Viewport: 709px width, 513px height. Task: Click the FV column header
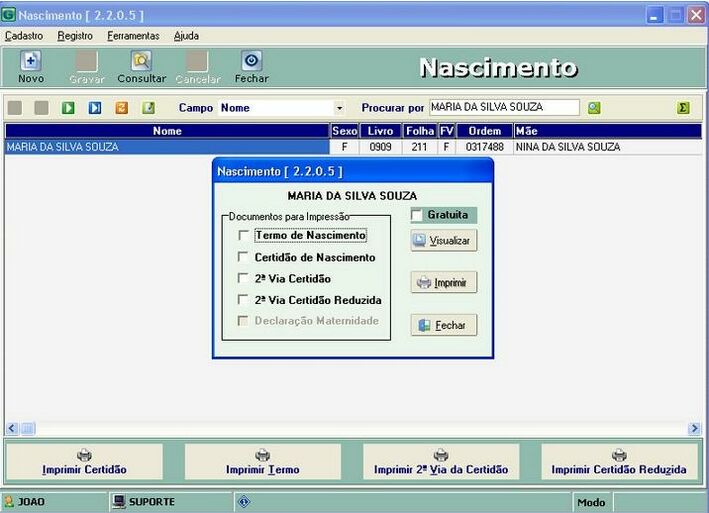(x=447, y=131)
